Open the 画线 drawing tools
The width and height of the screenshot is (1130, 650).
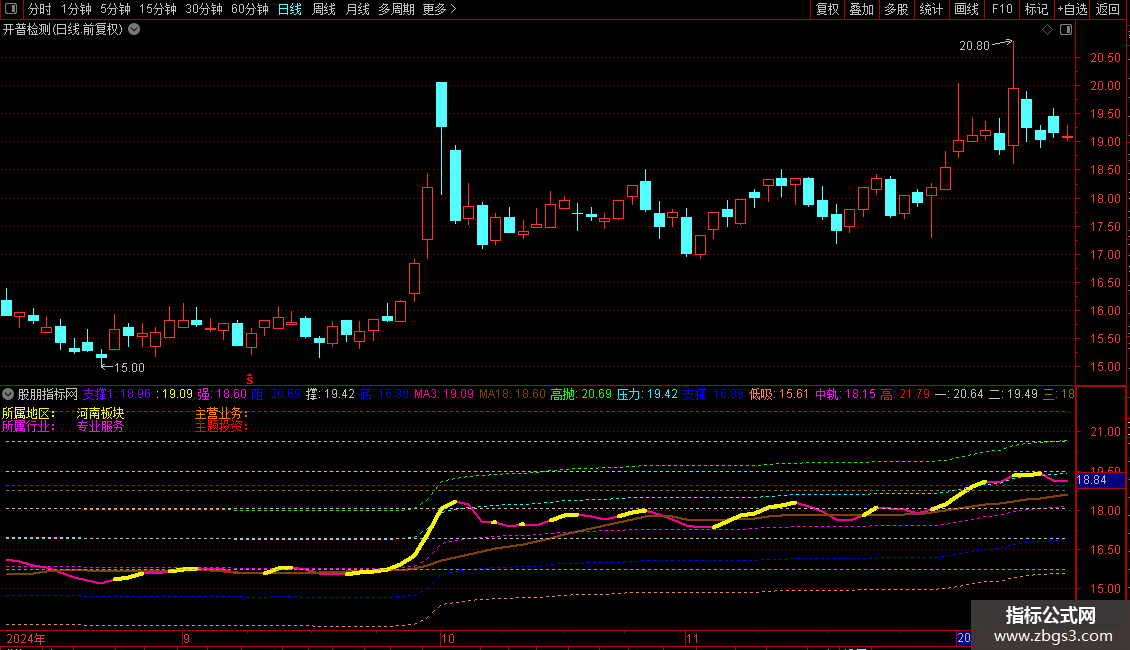click(x=966, y=9)
